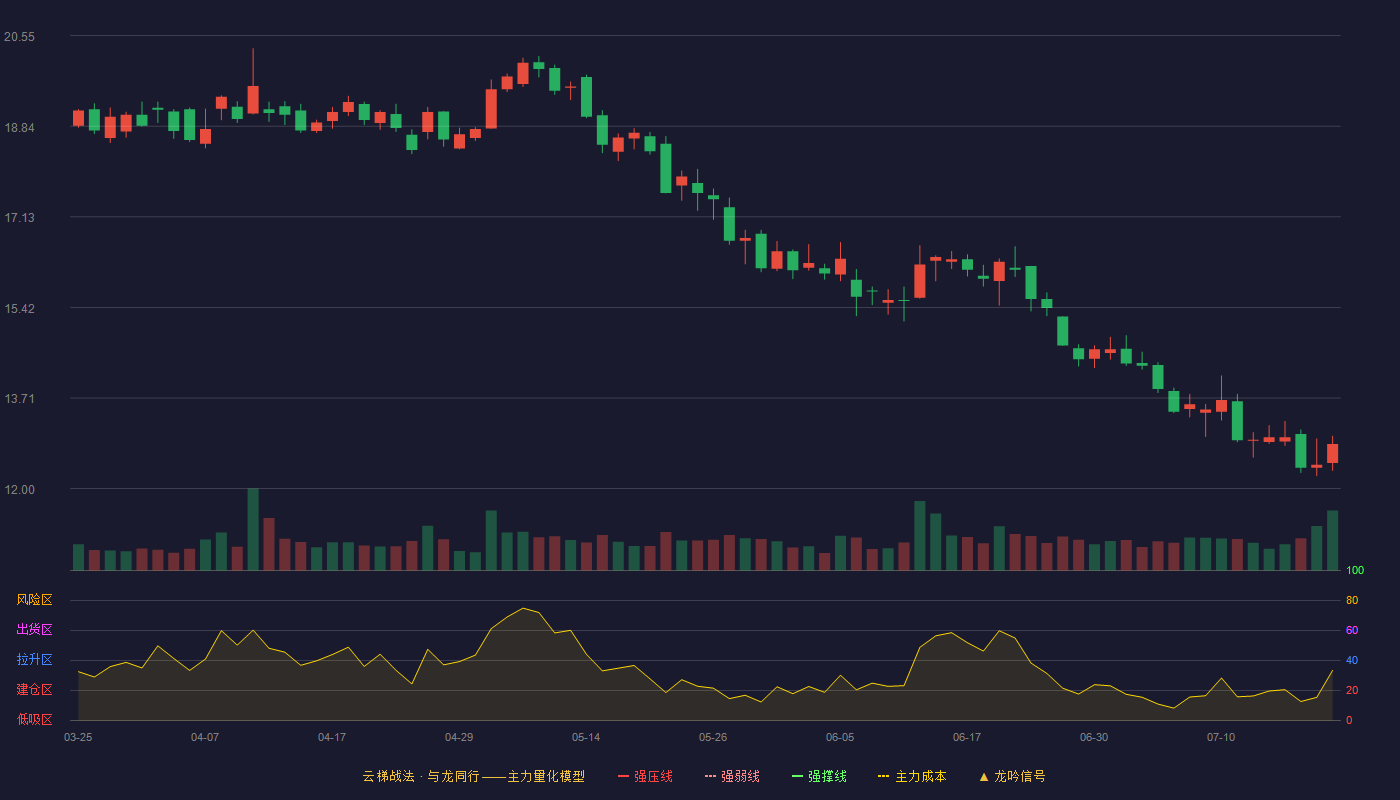The image size is (1400, 800).
Task: Click the 云梯战法 主力量化模型 legend title
Action: coord(474,776)
